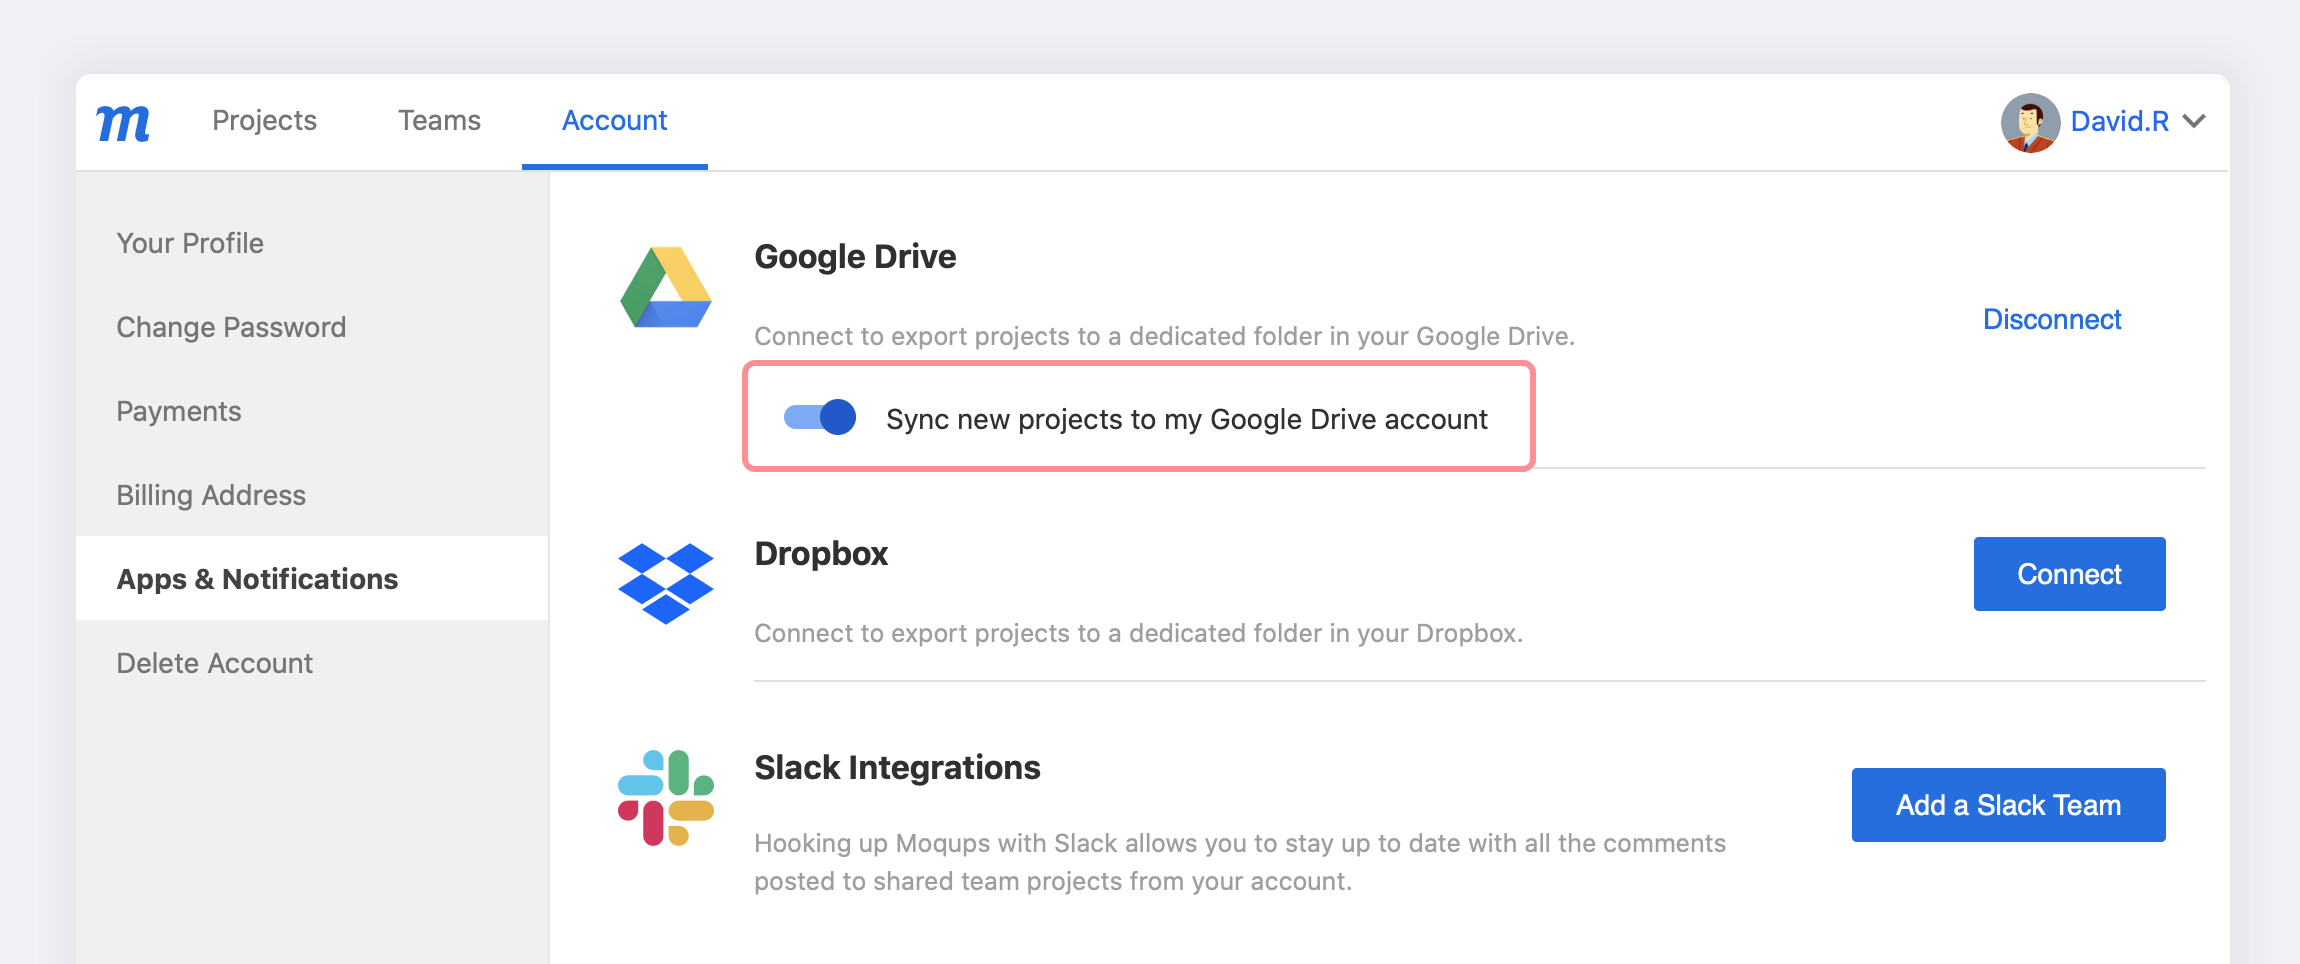
Task: Open Your Profile settings
Action: [189, 242]
